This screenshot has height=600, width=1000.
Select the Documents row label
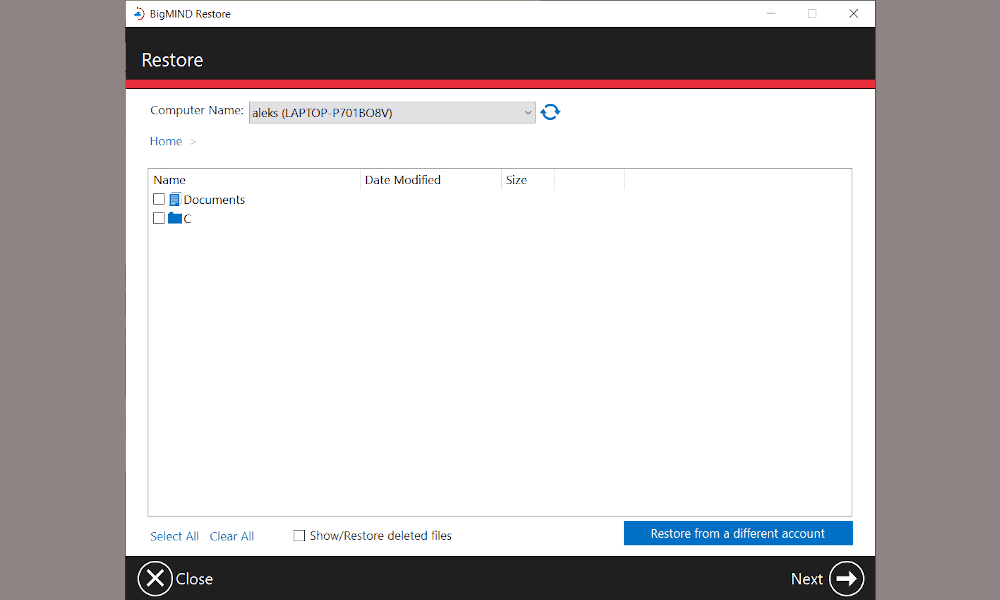click(214, 200)
